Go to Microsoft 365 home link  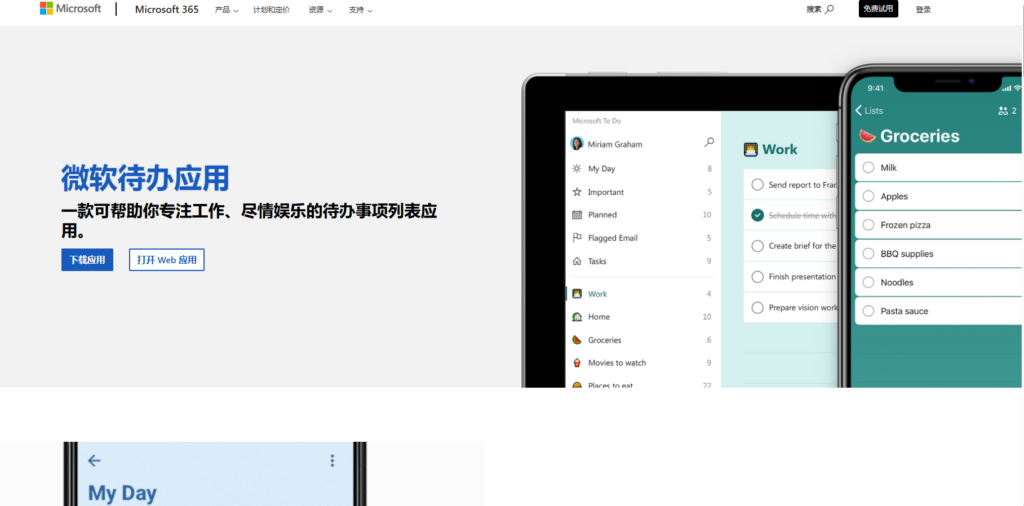tap(167, 9)
